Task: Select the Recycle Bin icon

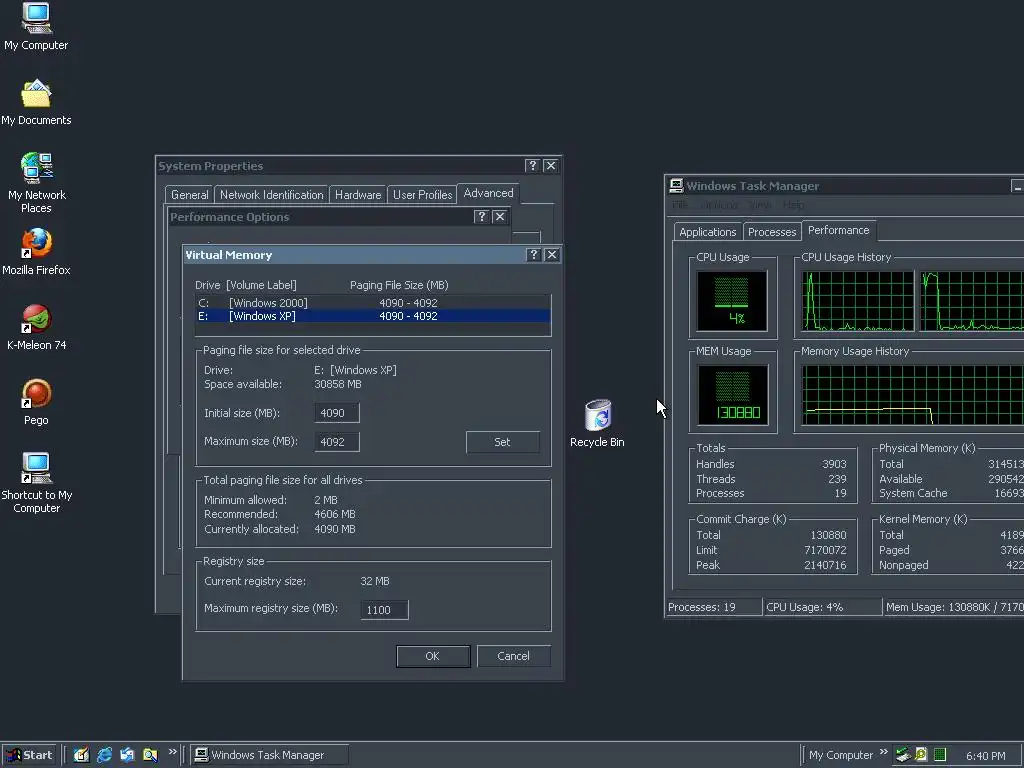Action: pyautogui.click(x=597, y=423)
